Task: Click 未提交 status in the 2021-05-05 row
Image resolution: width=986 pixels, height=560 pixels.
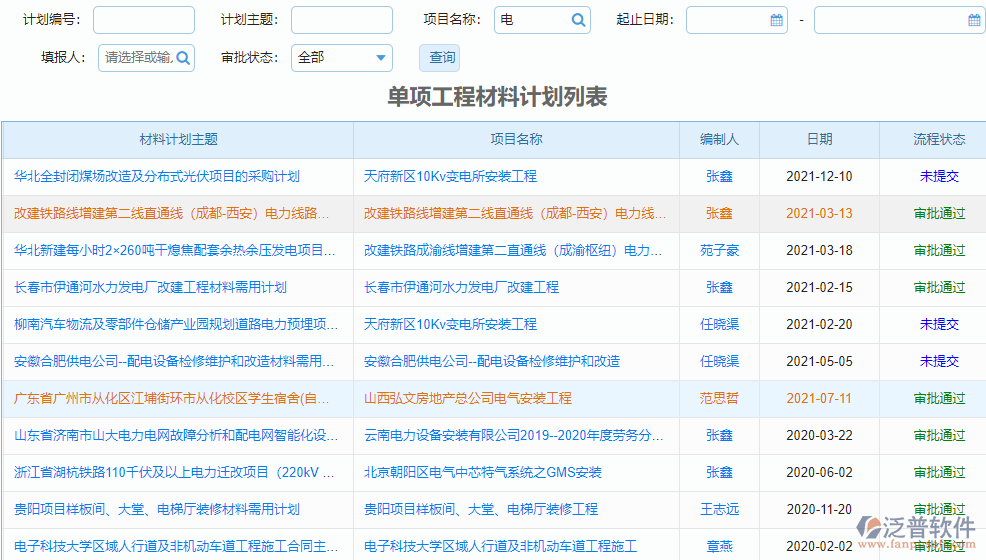Action: click(x=939, y=362)
